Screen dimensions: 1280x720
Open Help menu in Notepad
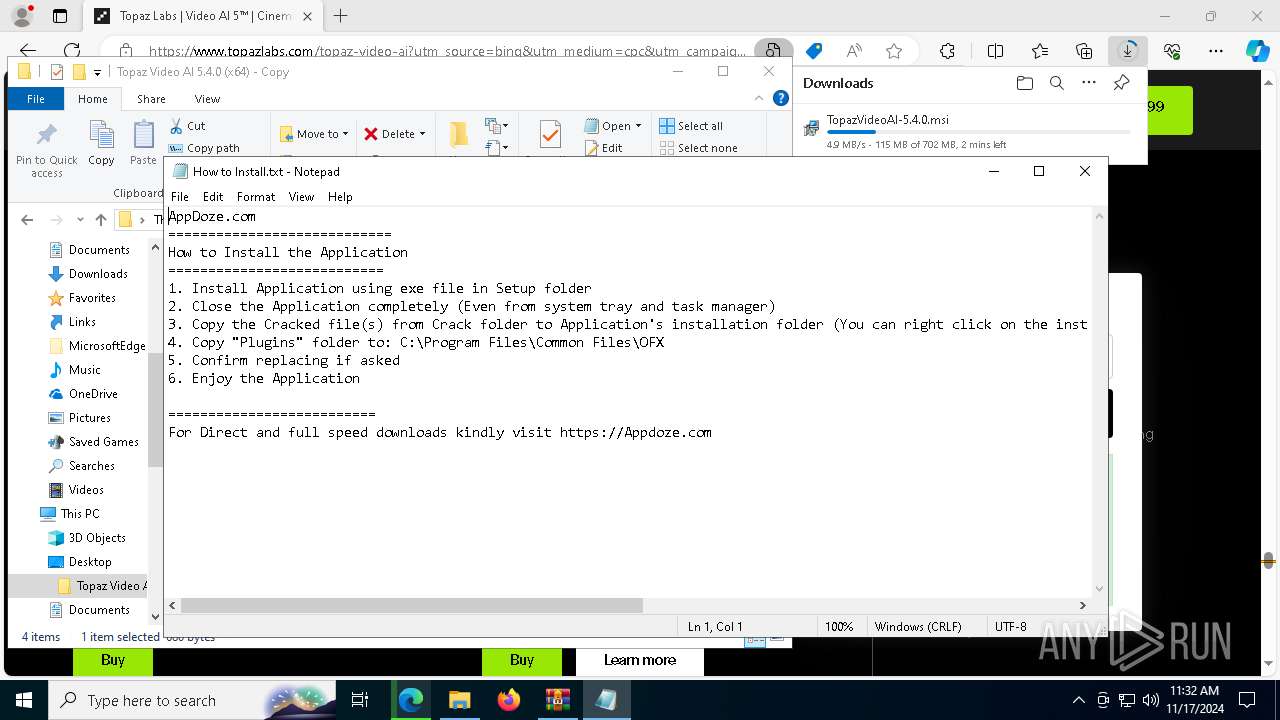tap(340, 197)
